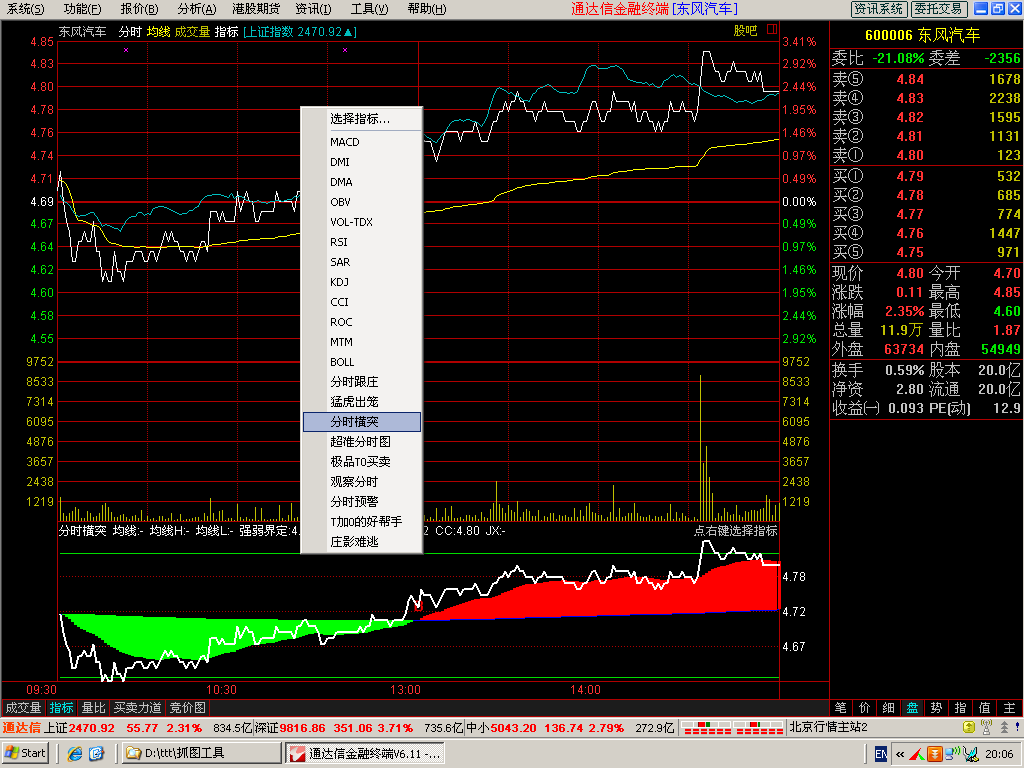Image resolution: width=1024 pixels, height=768 pixels.
Task: Select 盘 tab in quote panel
Action: click(x=912, y=708)
